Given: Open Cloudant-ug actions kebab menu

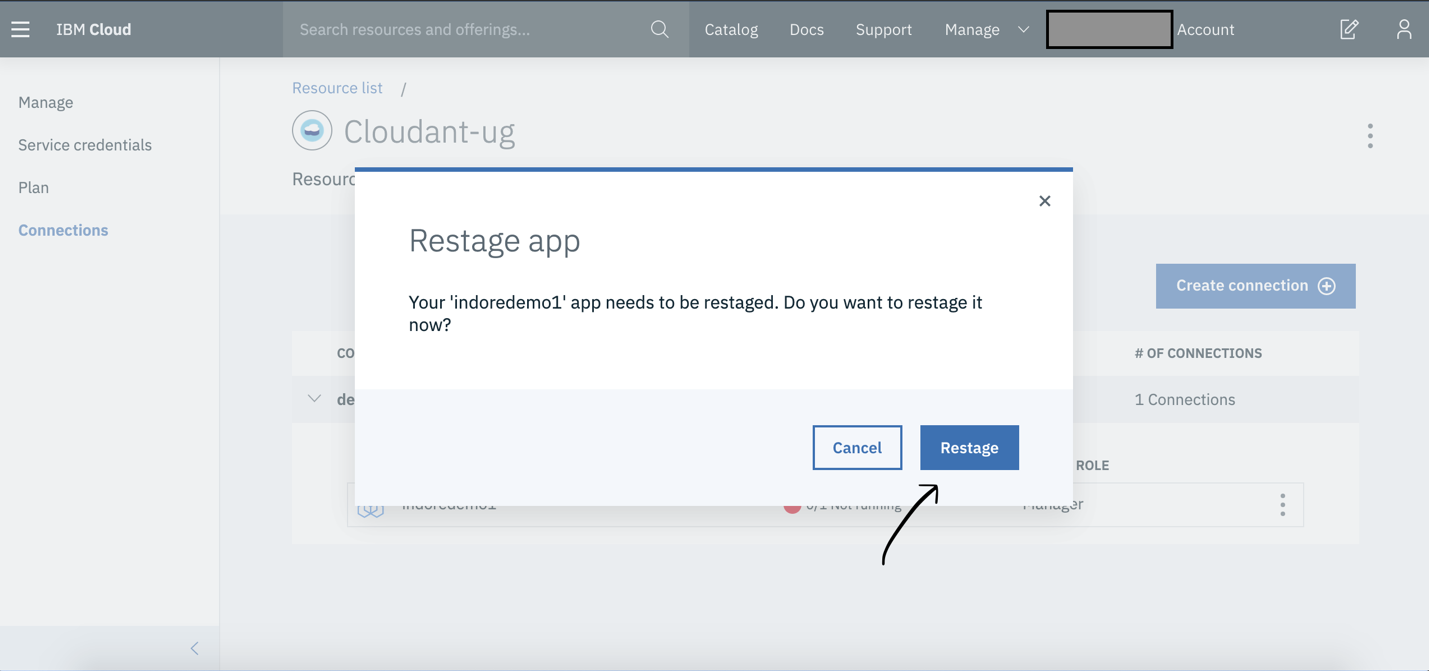Looking at the screenshot, I should coord(1370,136).
